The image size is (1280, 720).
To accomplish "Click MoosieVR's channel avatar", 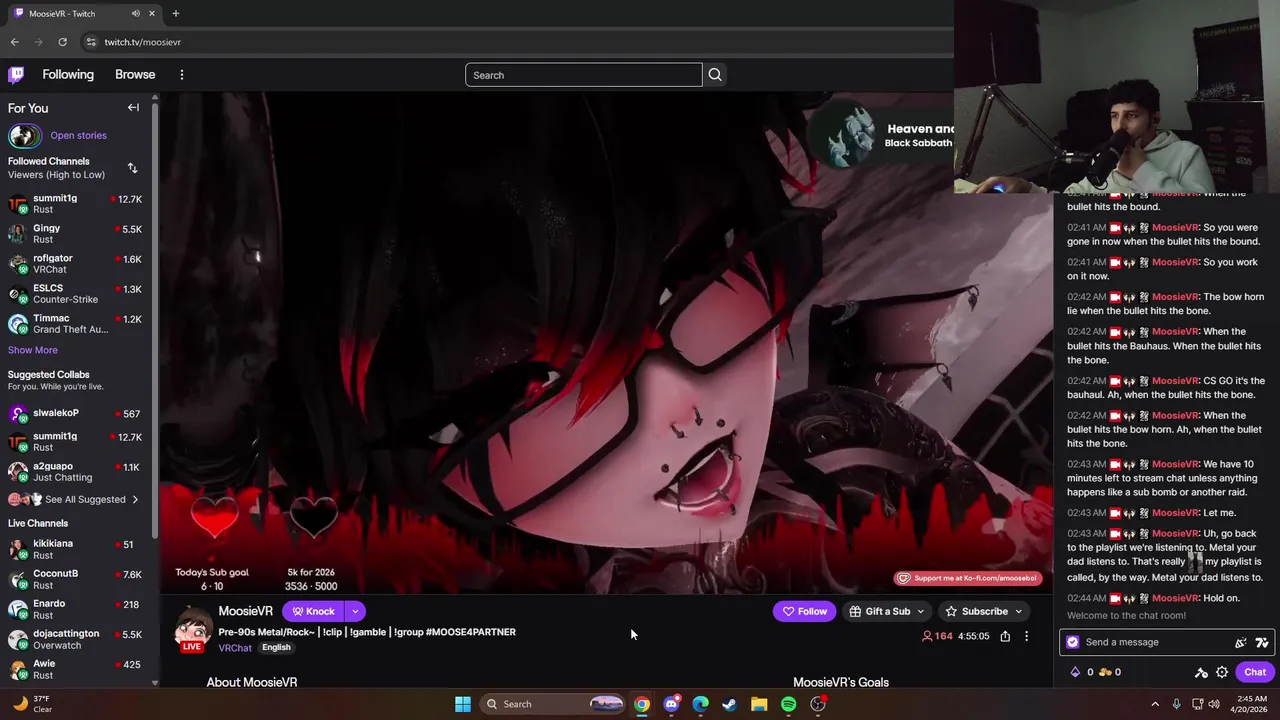I will coord(193,628).
